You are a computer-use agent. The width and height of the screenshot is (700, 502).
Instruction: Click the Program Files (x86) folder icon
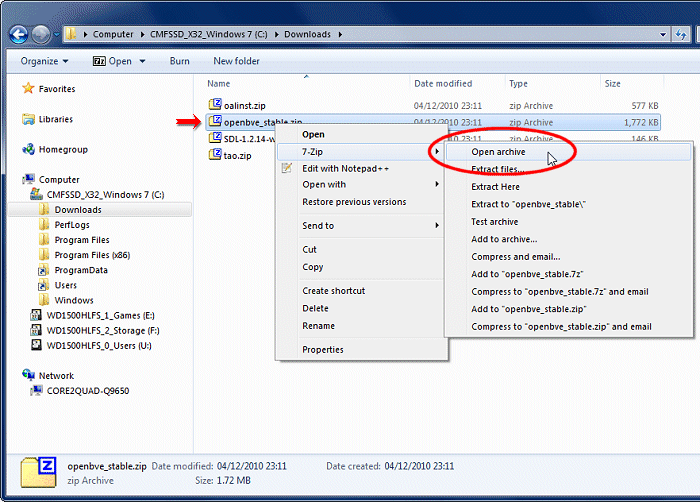tap(44, 255)
